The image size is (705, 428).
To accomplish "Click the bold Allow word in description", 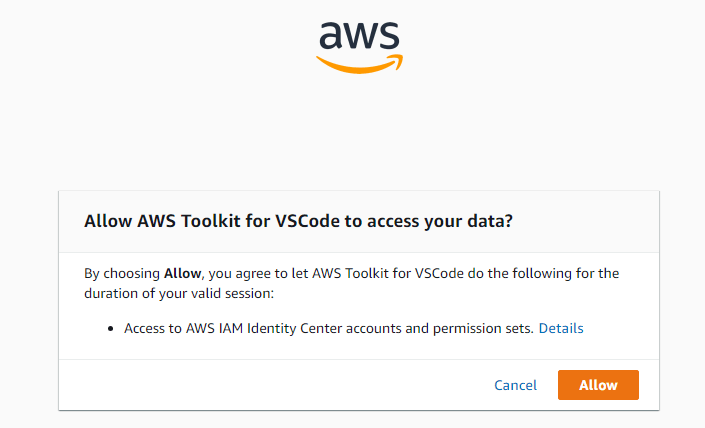I will [182, 273].
